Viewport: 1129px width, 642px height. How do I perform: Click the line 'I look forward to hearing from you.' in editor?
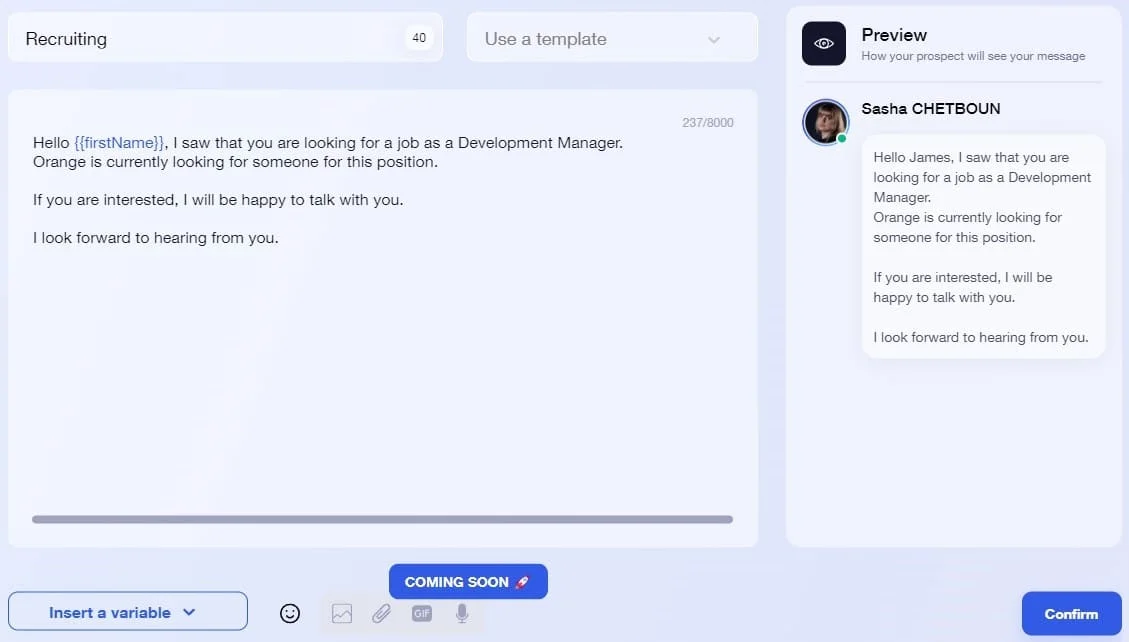(156, 238)
